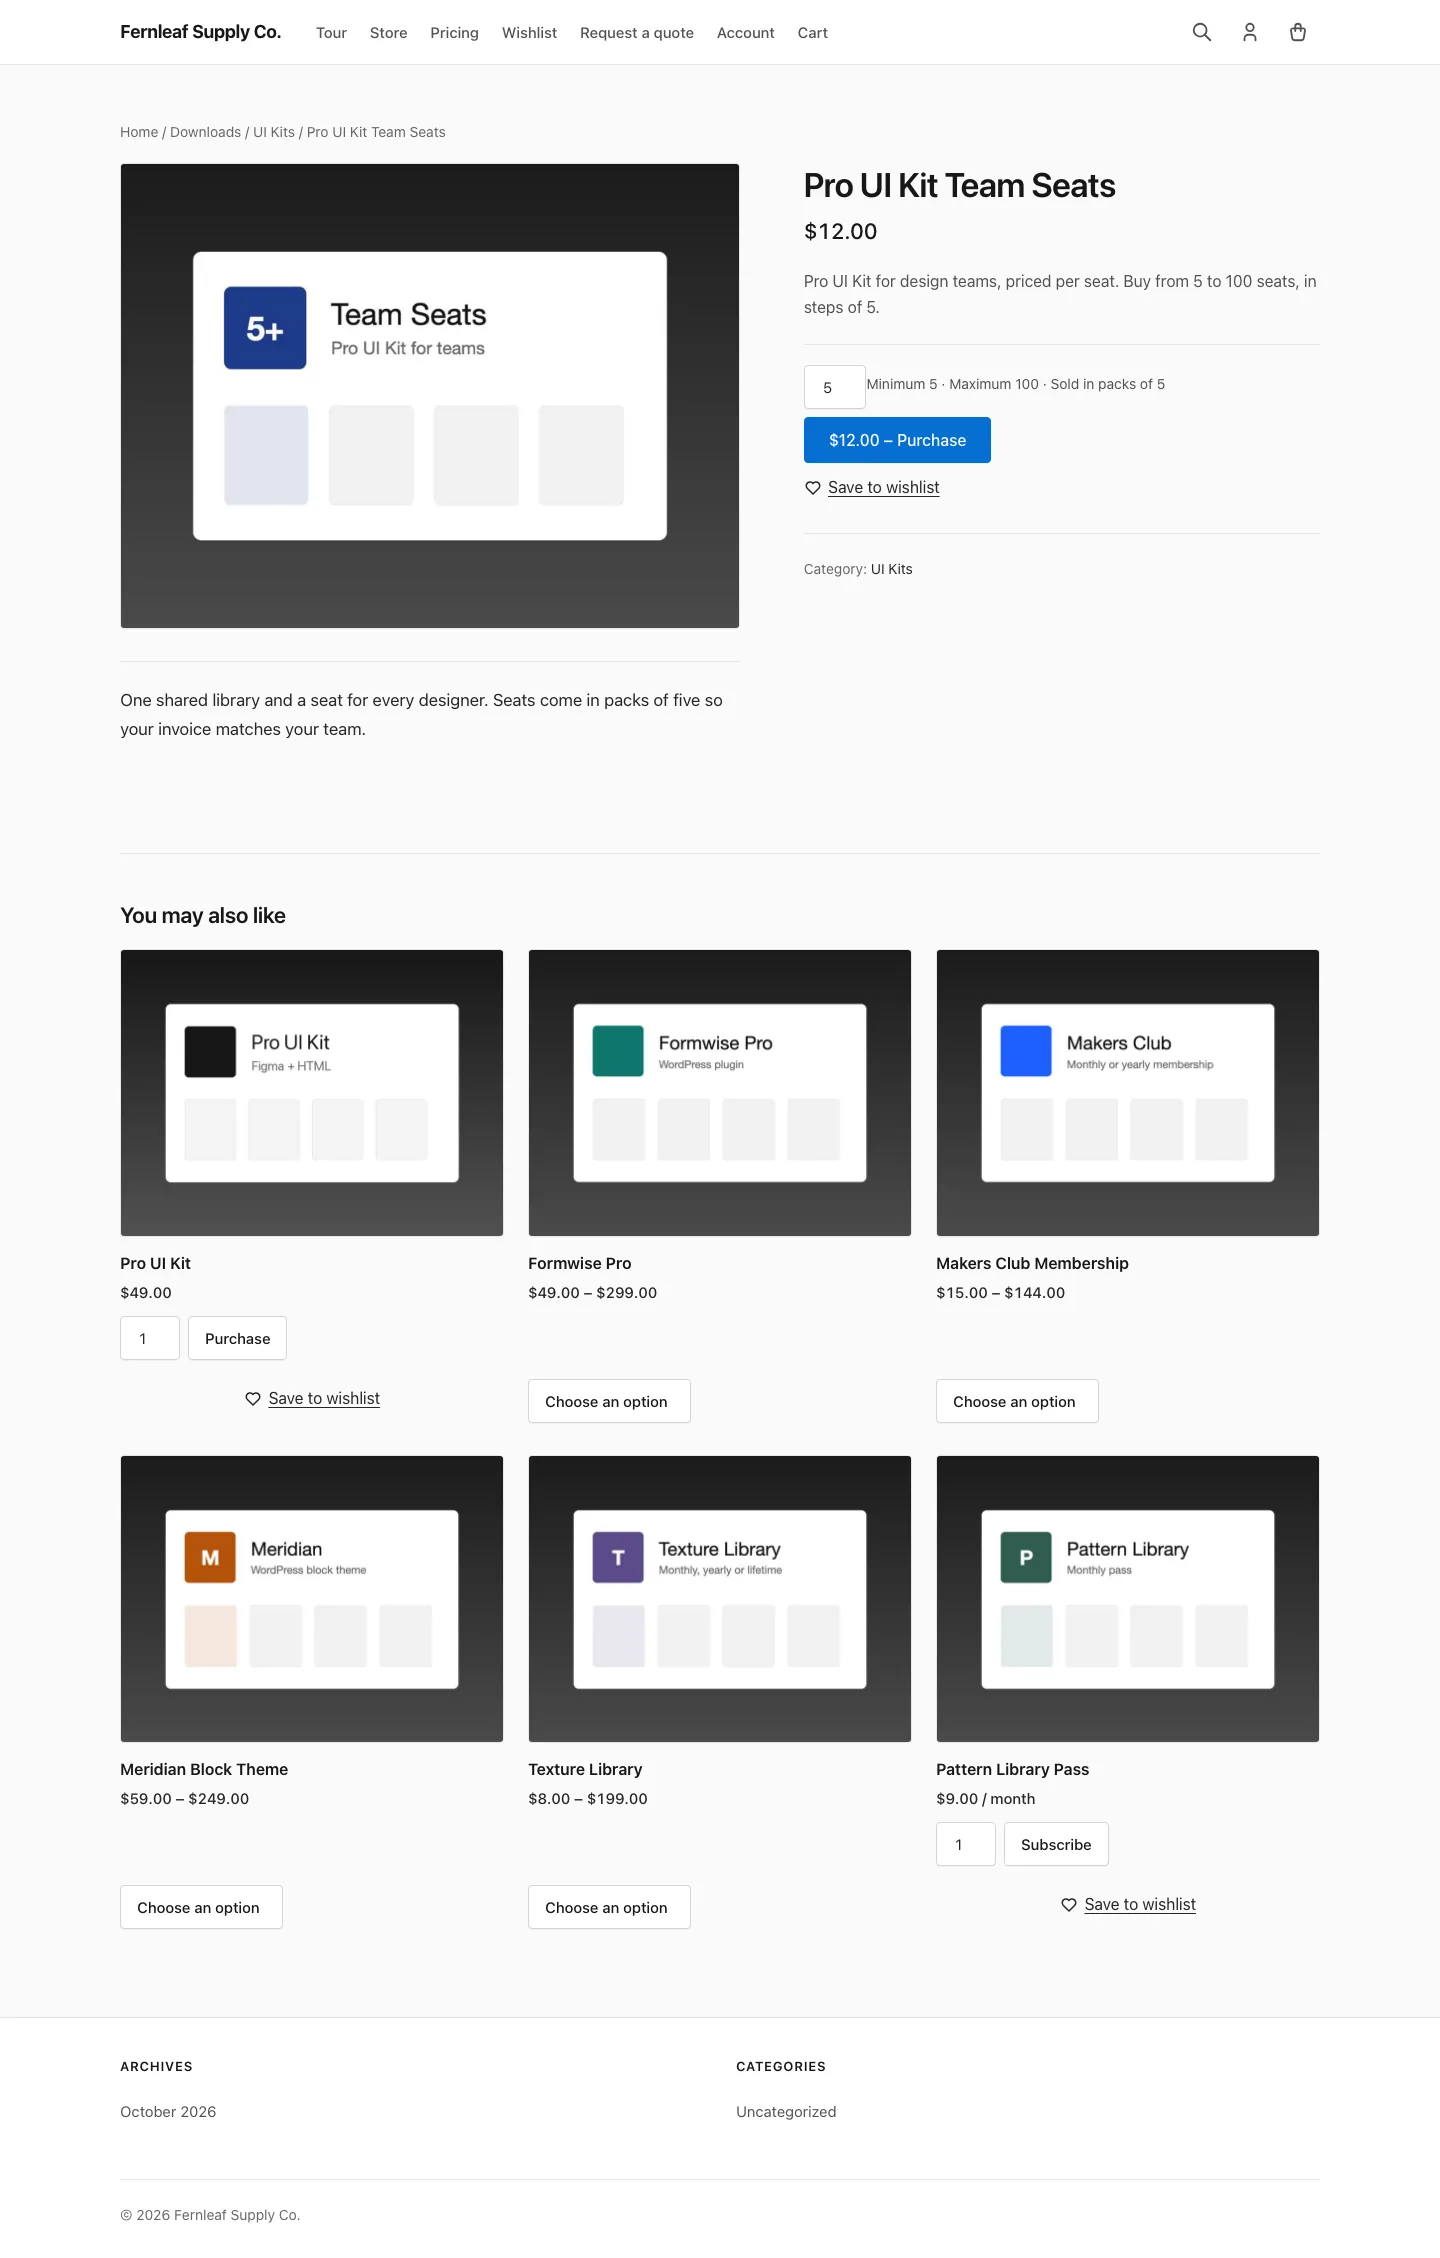Open UI Kits breadcrumb link
The height and width of the screenshot is (2258, 1440).
[x=274, y=132]
